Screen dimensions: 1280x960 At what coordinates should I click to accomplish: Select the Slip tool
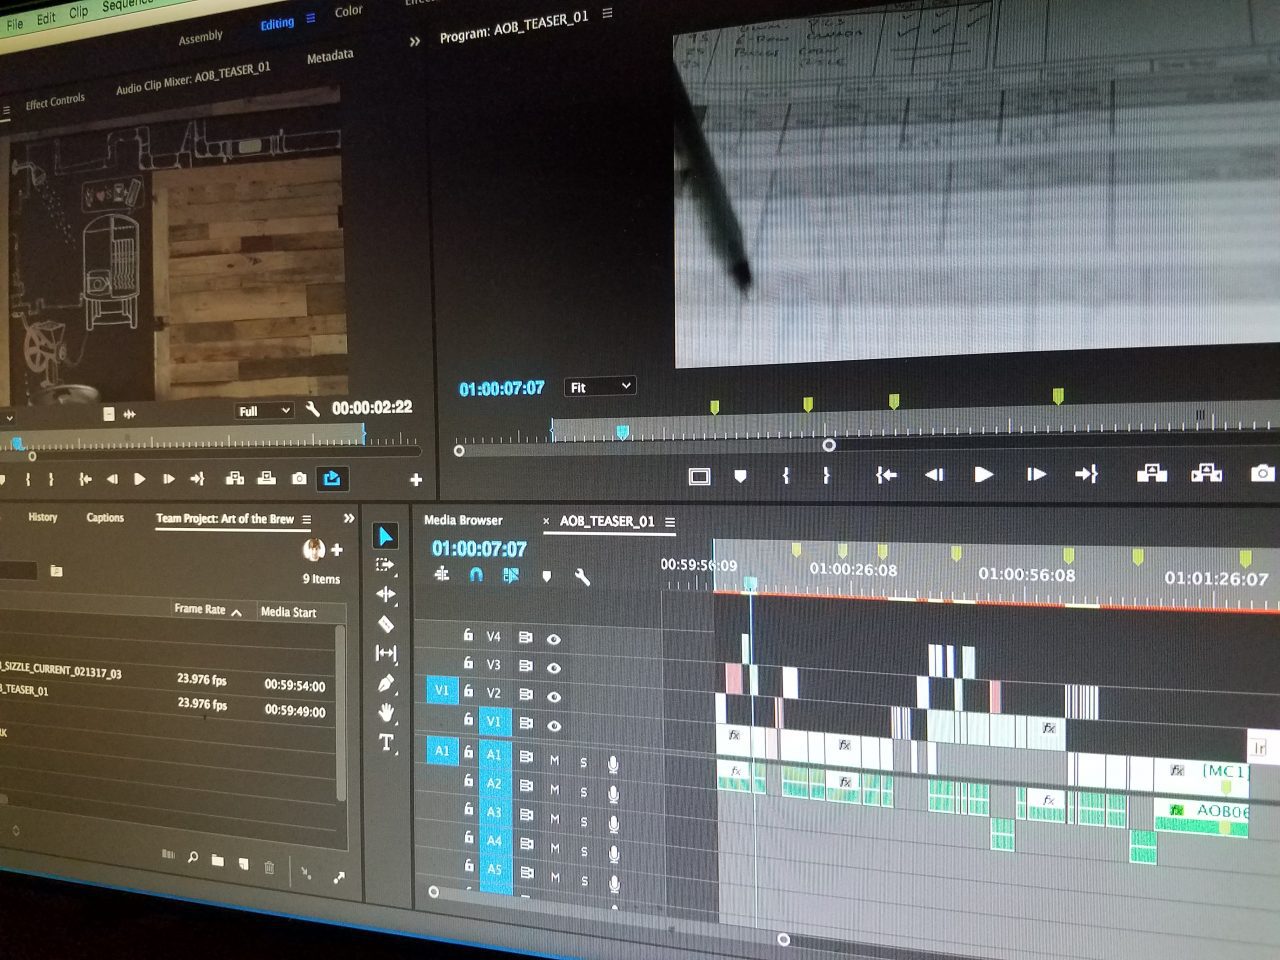[386, 653]
